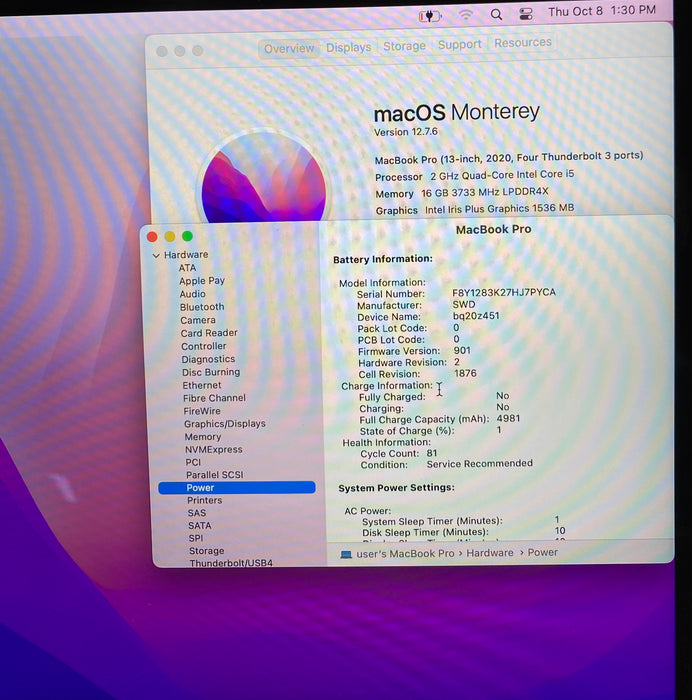The image size is (692, 700).
Task: Open the battery status menu bar icon
Action: point(429,17)
